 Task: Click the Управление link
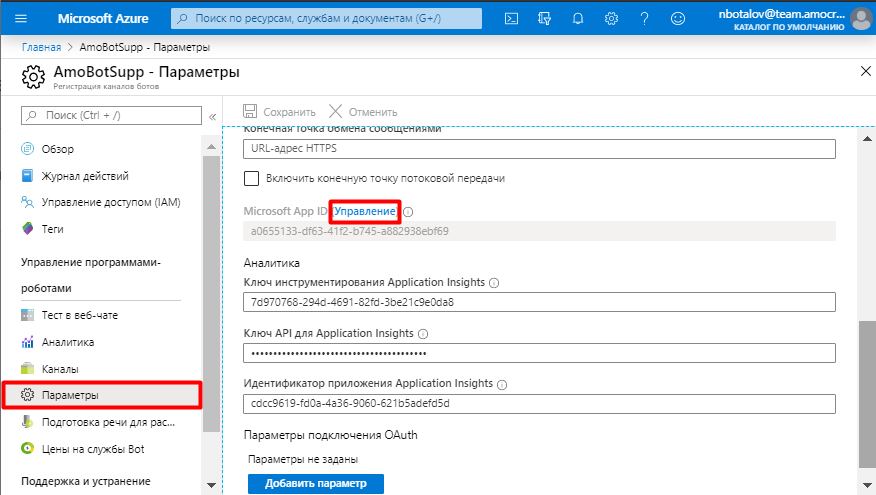click(365, 211)
